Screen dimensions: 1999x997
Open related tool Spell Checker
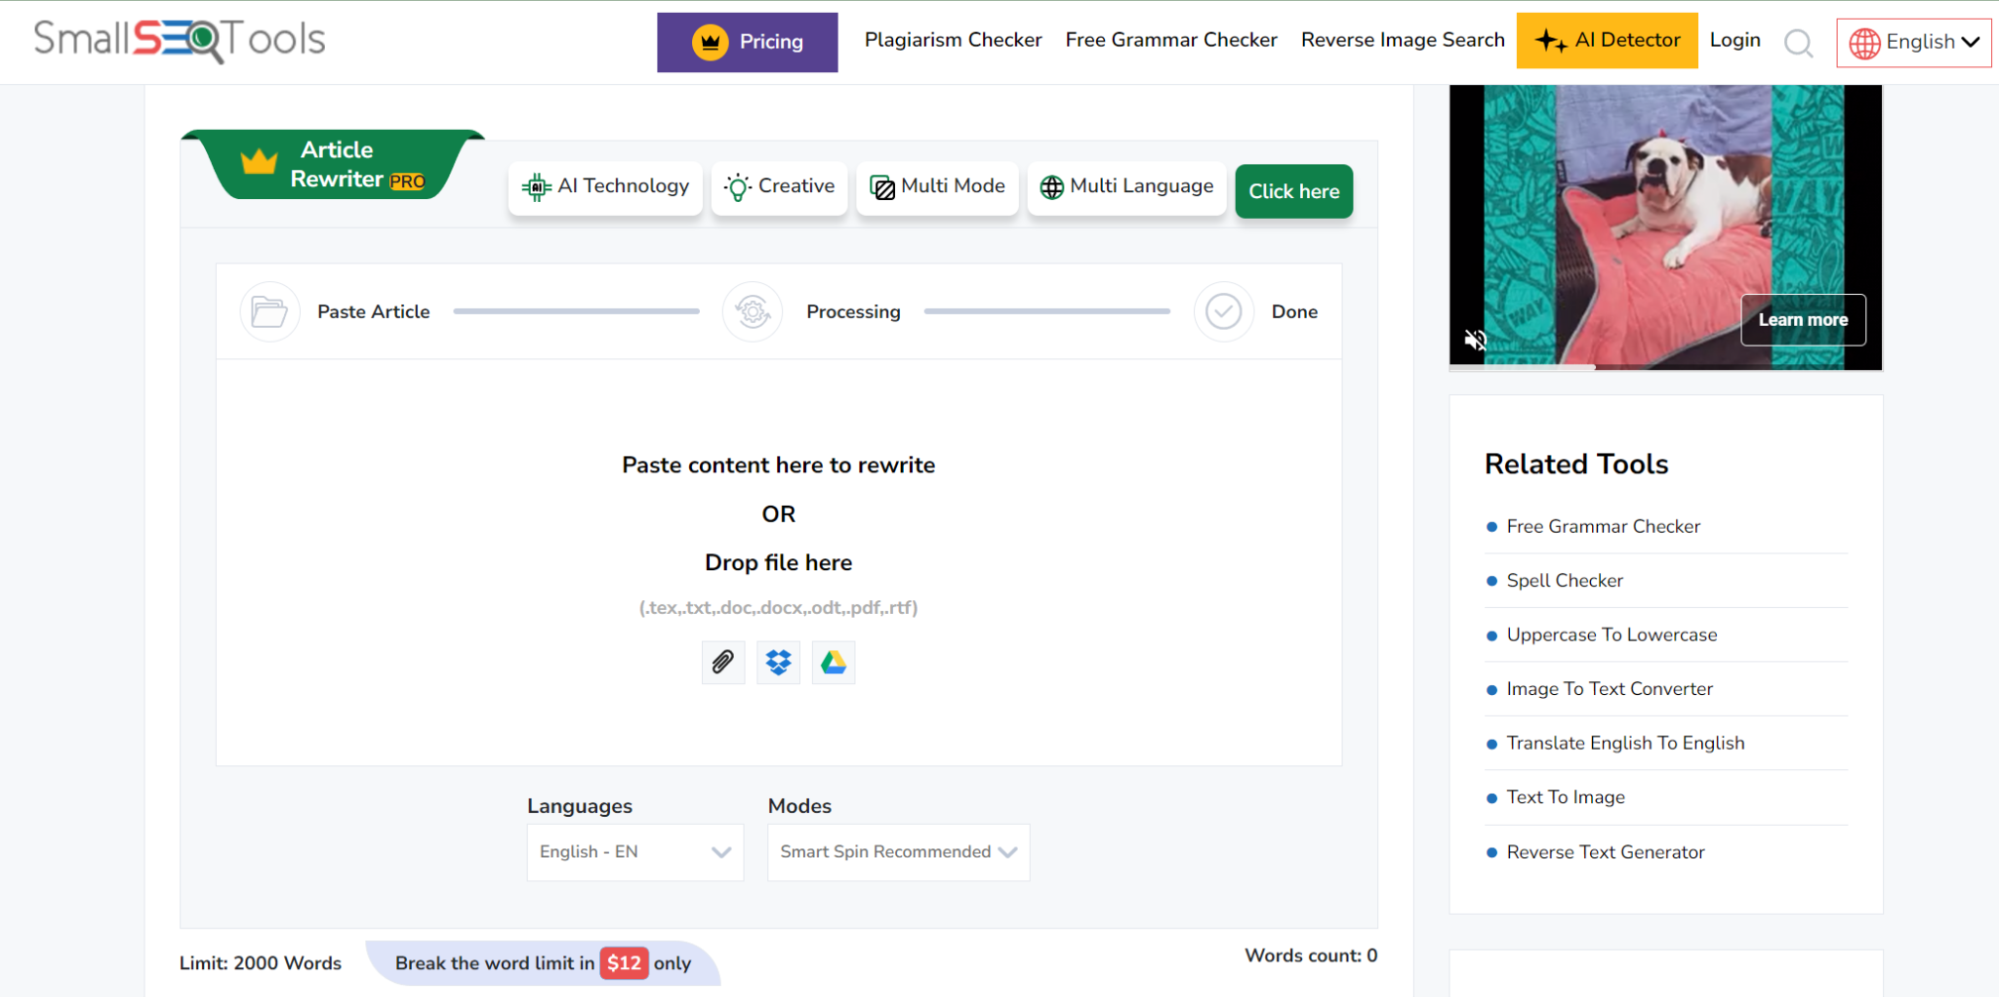point(1564,581)
